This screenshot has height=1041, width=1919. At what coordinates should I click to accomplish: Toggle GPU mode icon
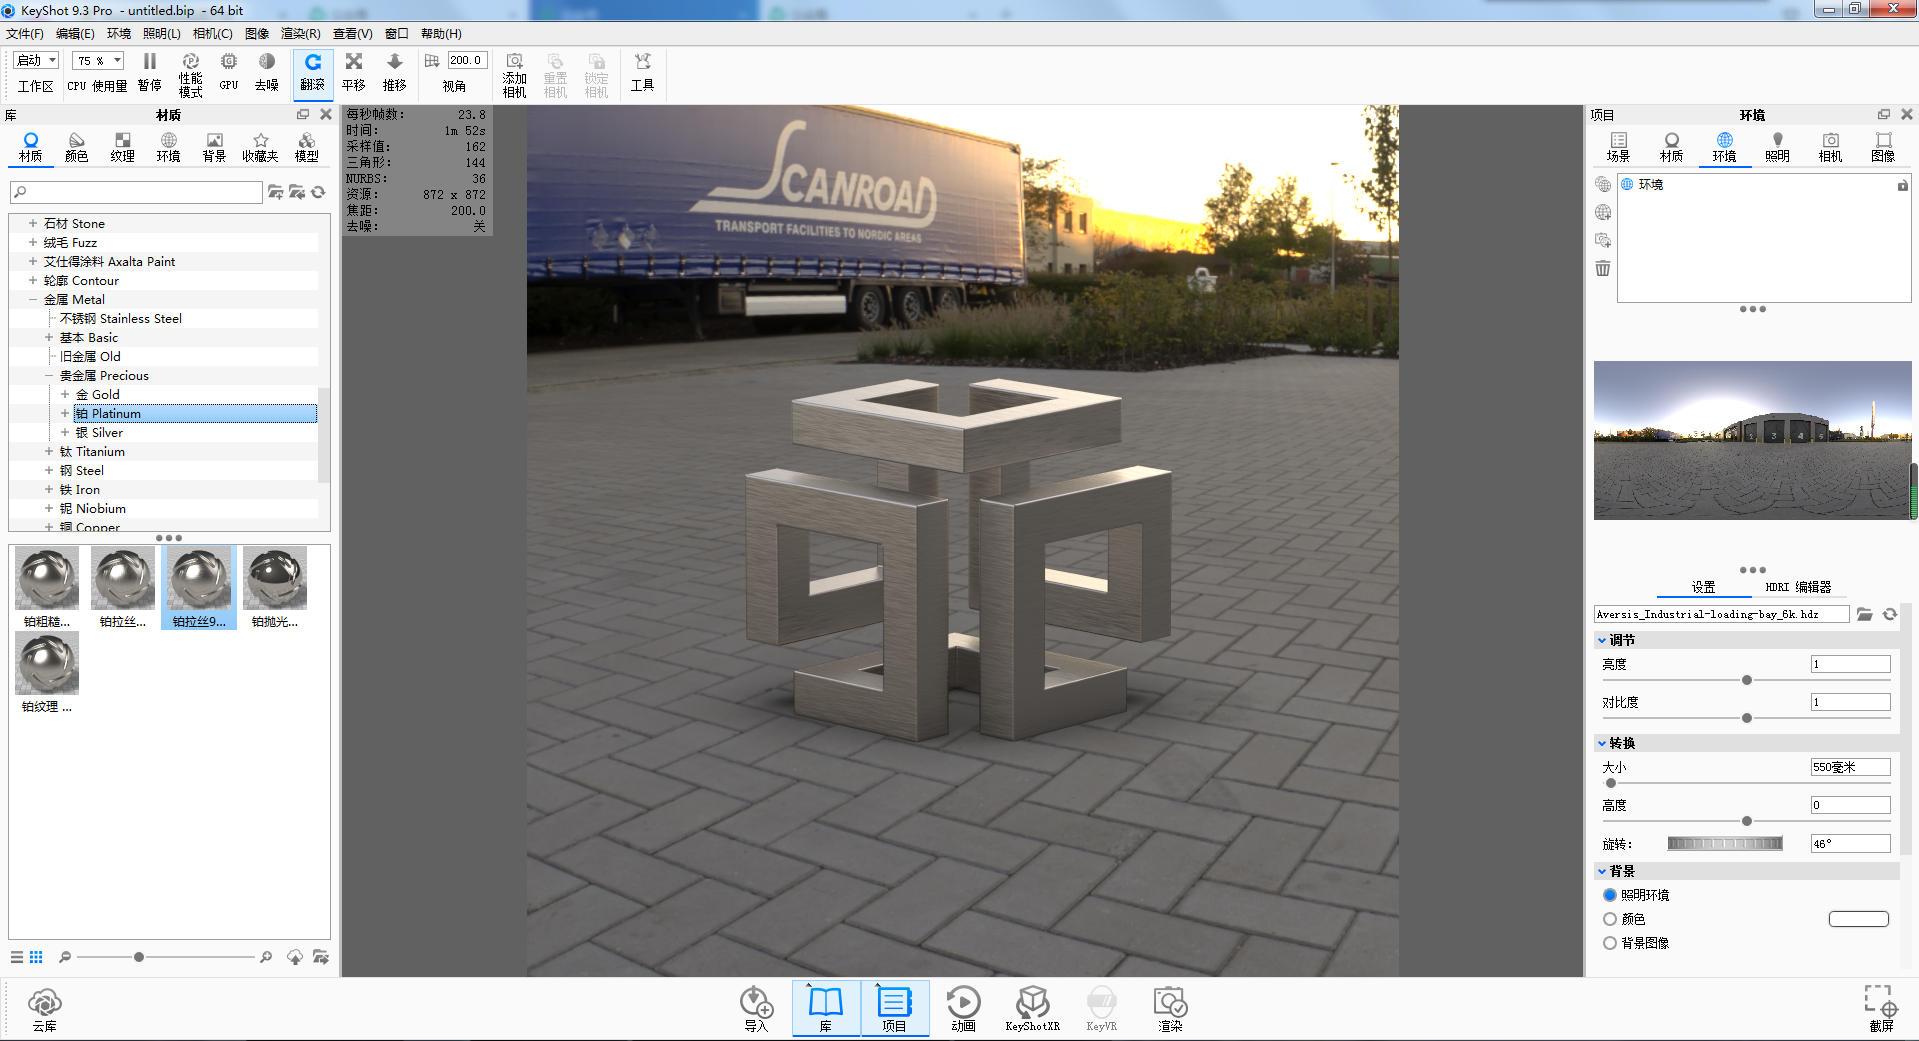pyautogui.click(x=229, y=62)
